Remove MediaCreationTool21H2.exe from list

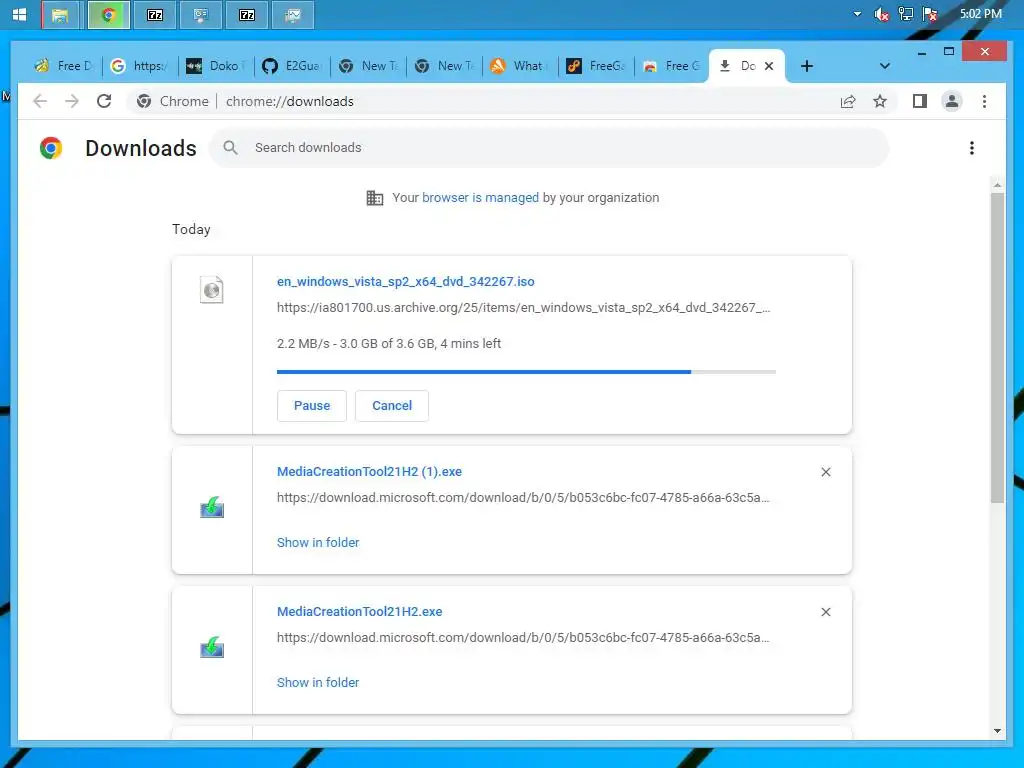click(825, 612)
